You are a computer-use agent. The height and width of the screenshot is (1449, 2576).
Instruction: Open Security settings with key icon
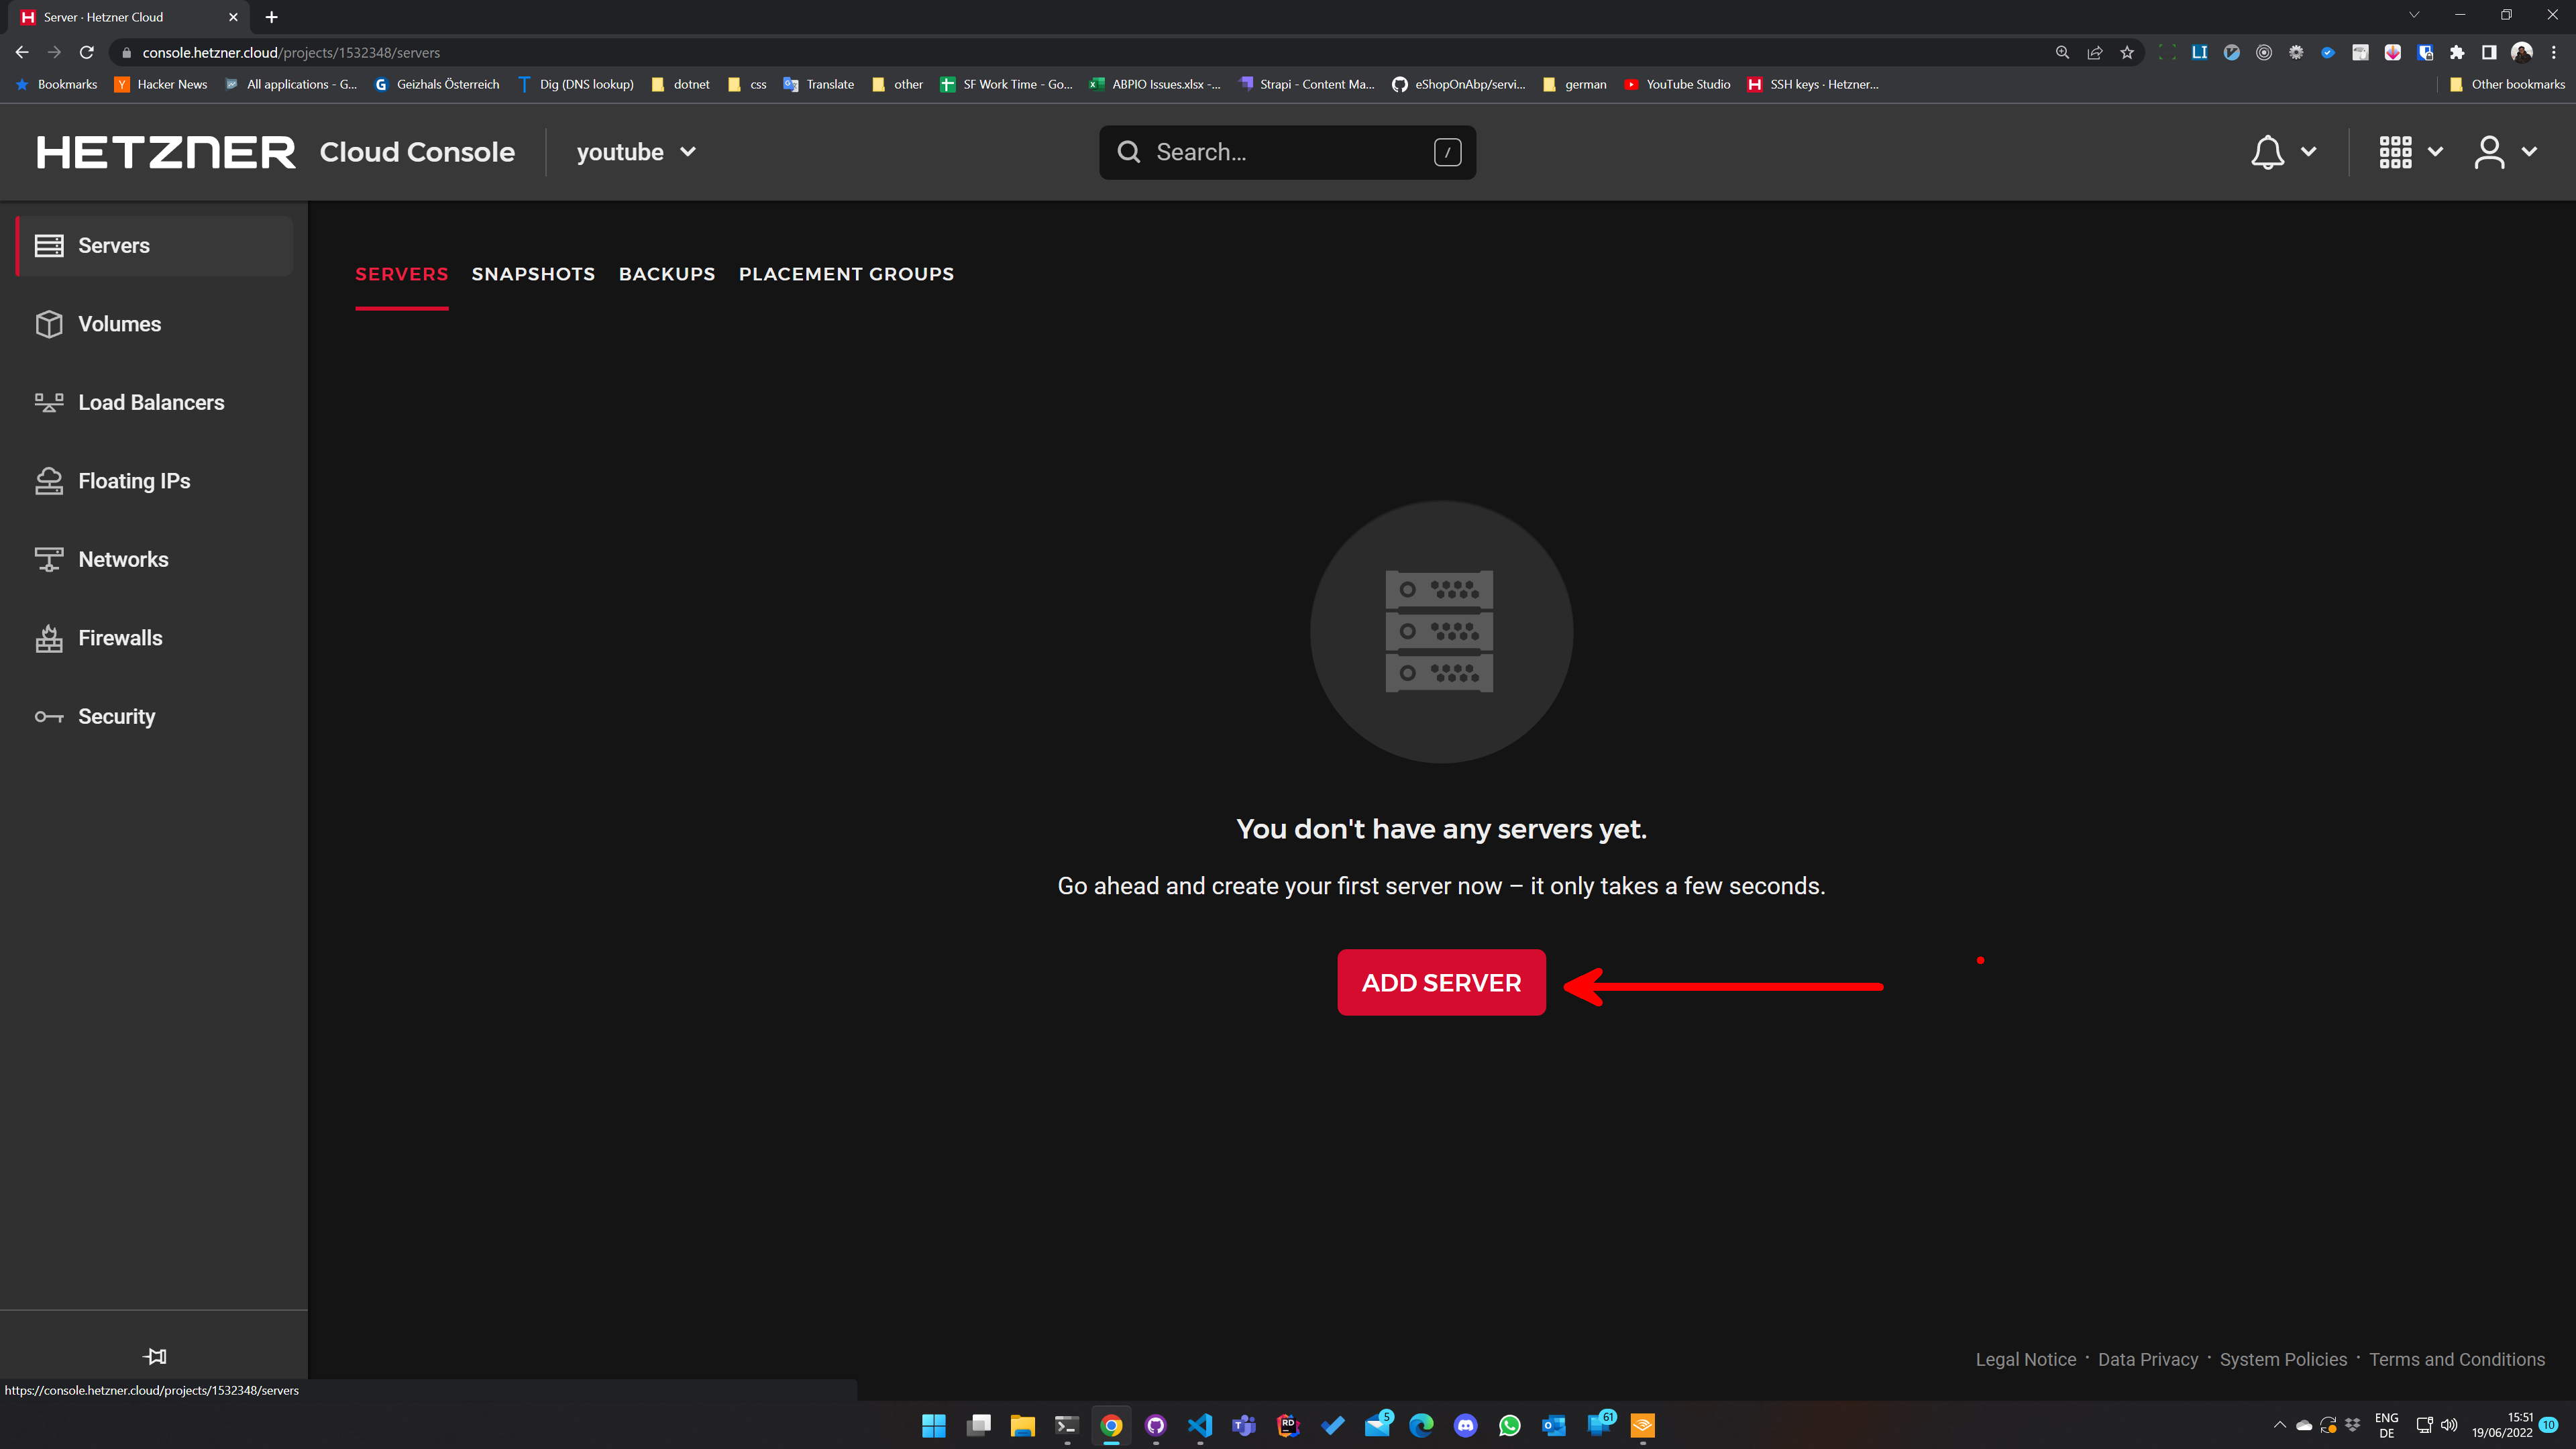pos(116,717)
